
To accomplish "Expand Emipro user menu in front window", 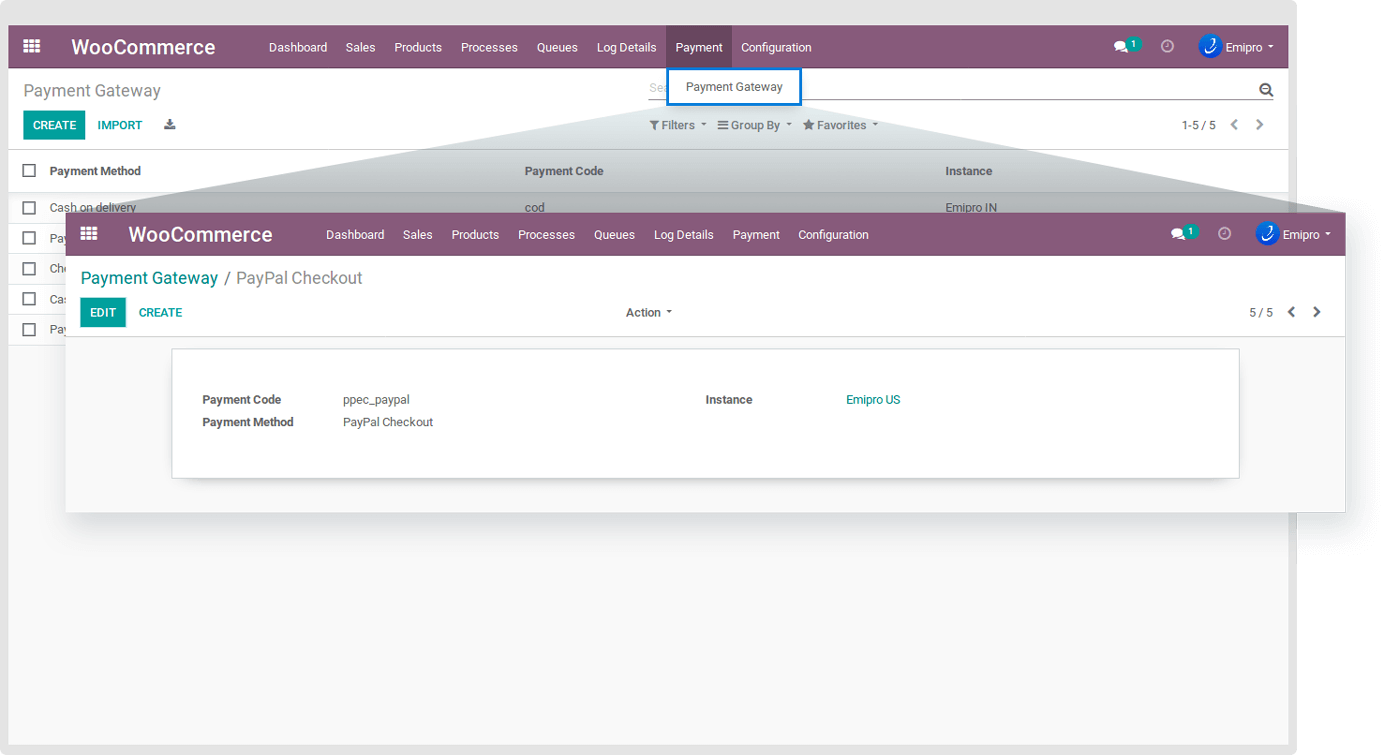I will (x=1307, y=234).
